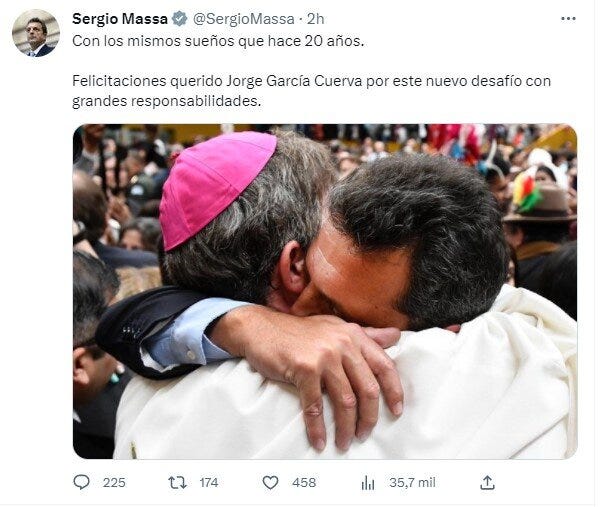Viewport: 605px width, 507px height.
Task: Click the share upload arrow icon
Action: click(487, 482)
